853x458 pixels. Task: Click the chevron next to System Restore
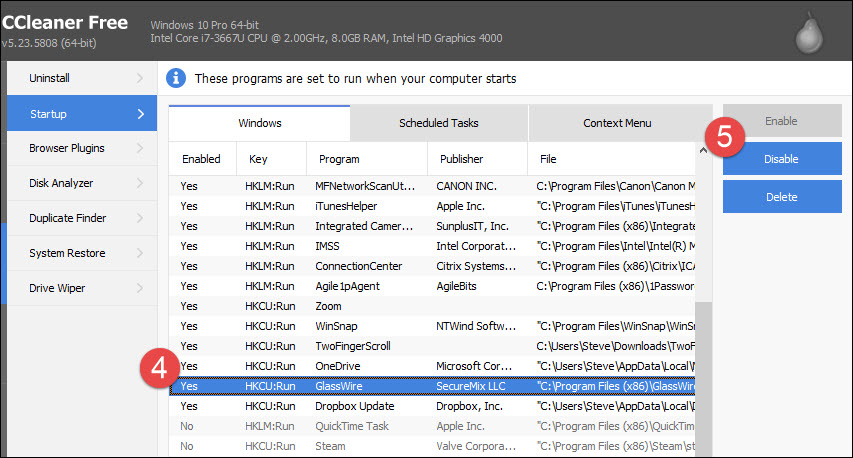click(140, 253)
